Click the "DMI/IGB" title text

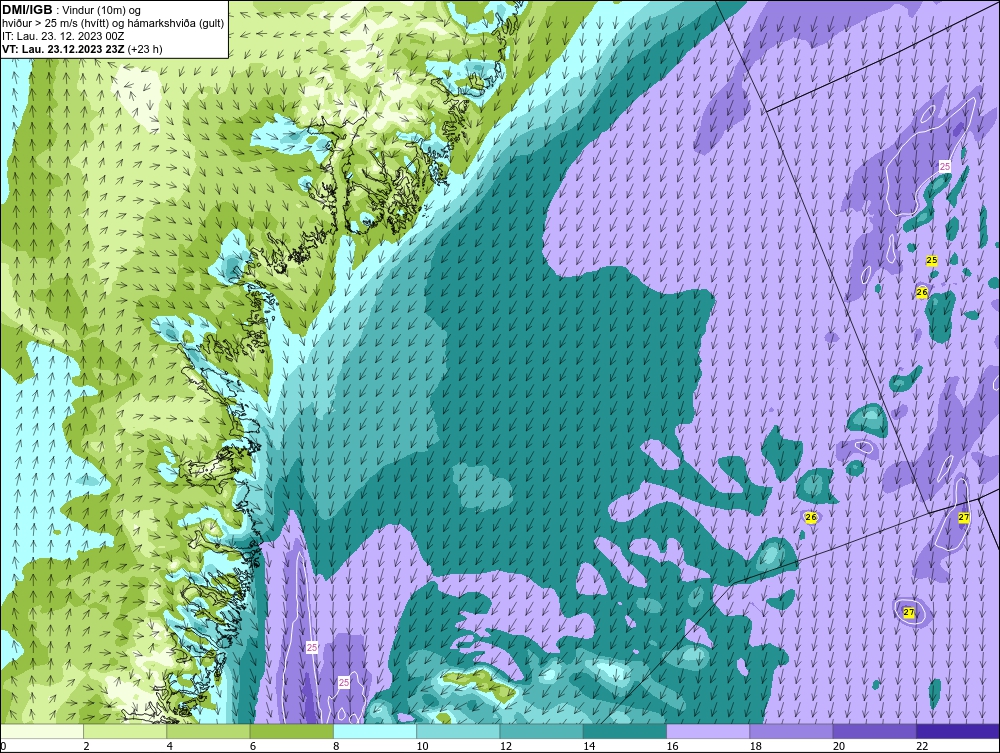point(27,10)
